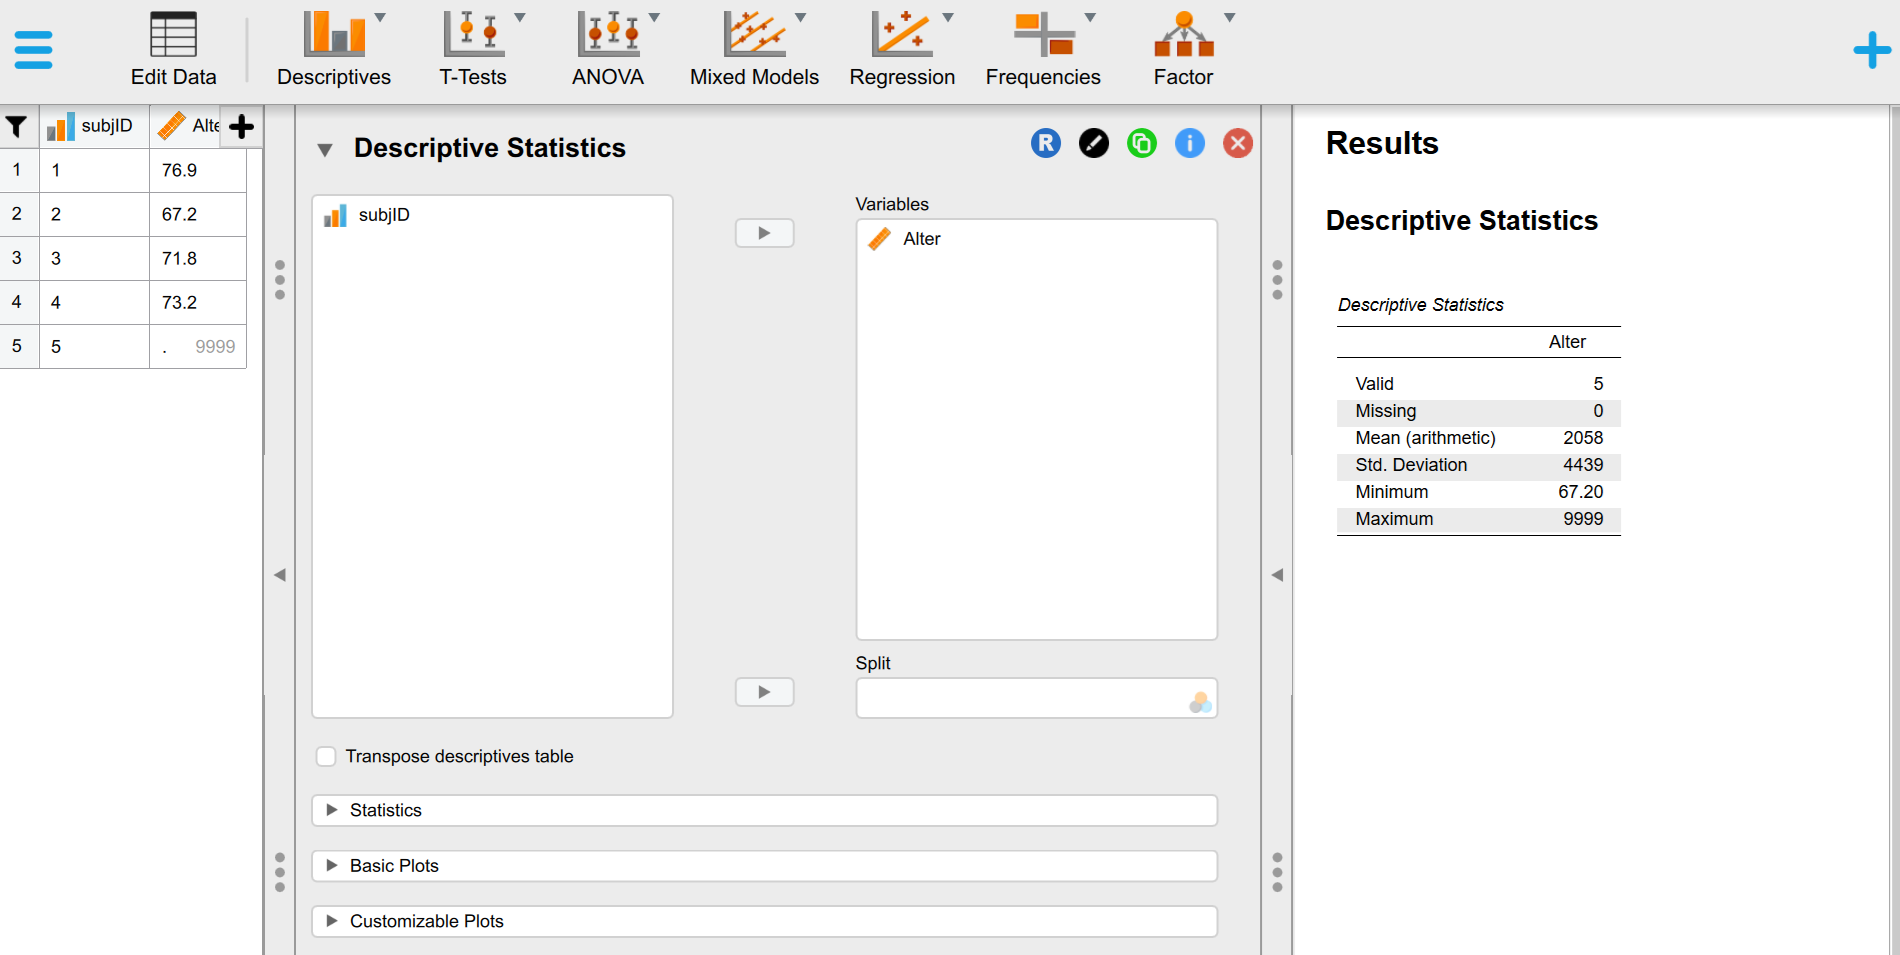Click arrow button to assign Variables

[765, 233]
